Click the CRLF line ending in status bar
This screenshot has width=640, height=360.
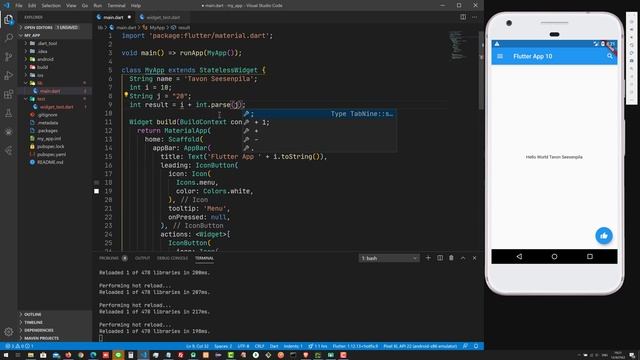(x=259, y=346)
